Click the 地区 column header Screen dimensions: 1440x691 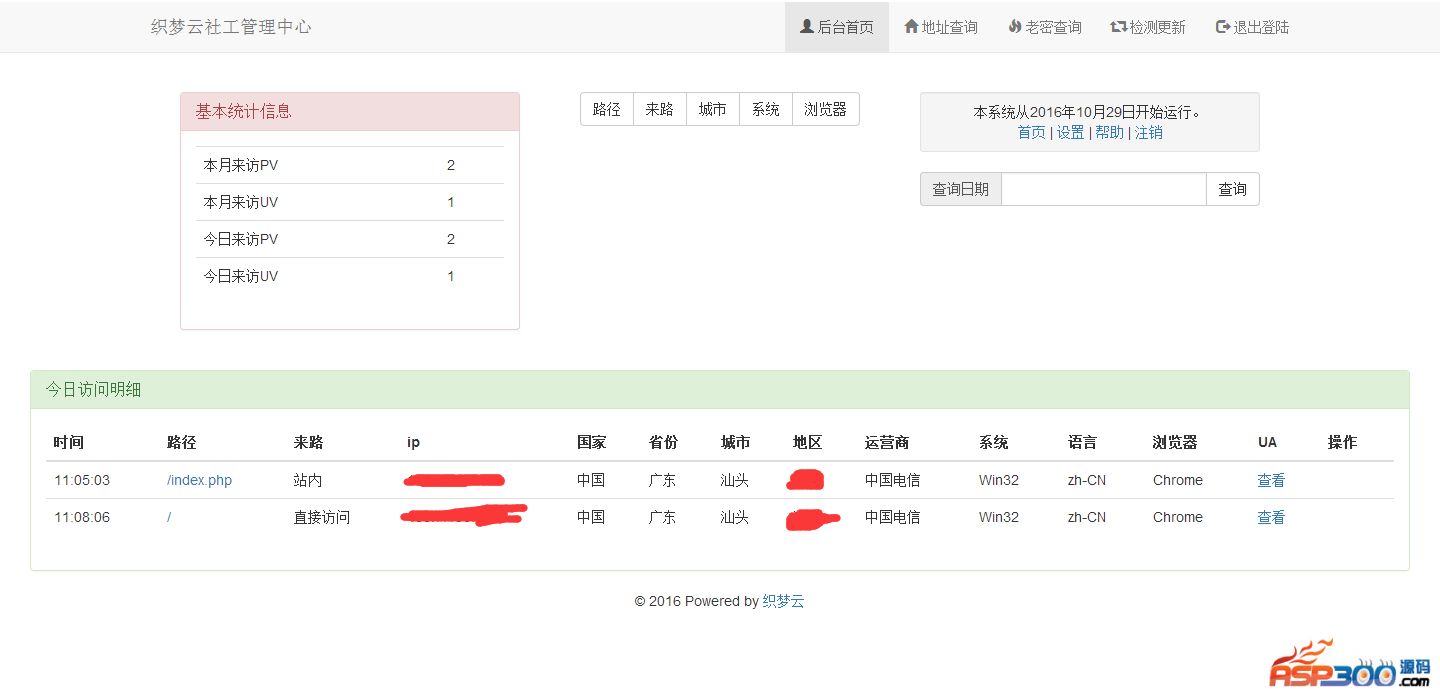pyautogui.click(x=808, y=442)
